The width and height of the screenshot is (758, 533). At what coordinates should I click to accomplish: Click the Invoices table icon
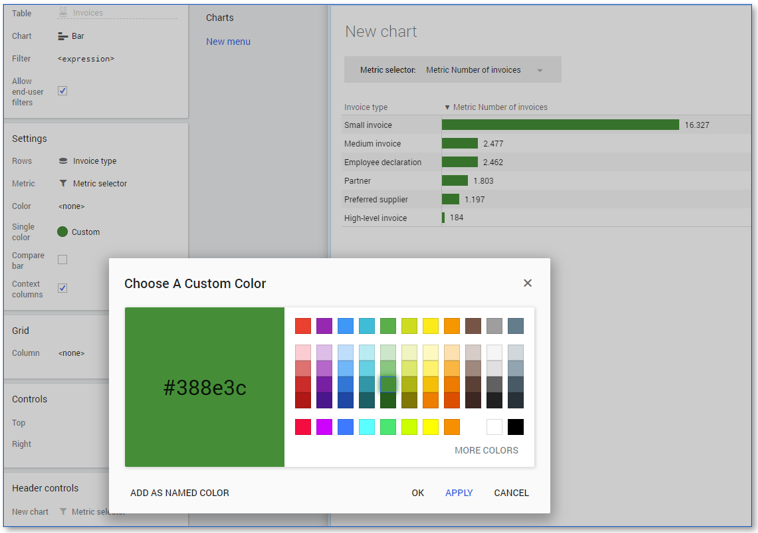pyautogui.click(x=63, y=13)
